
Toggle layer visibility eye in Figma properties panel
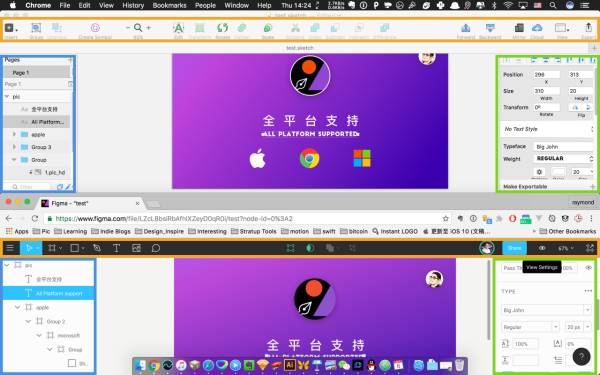[x=589, y=267]
